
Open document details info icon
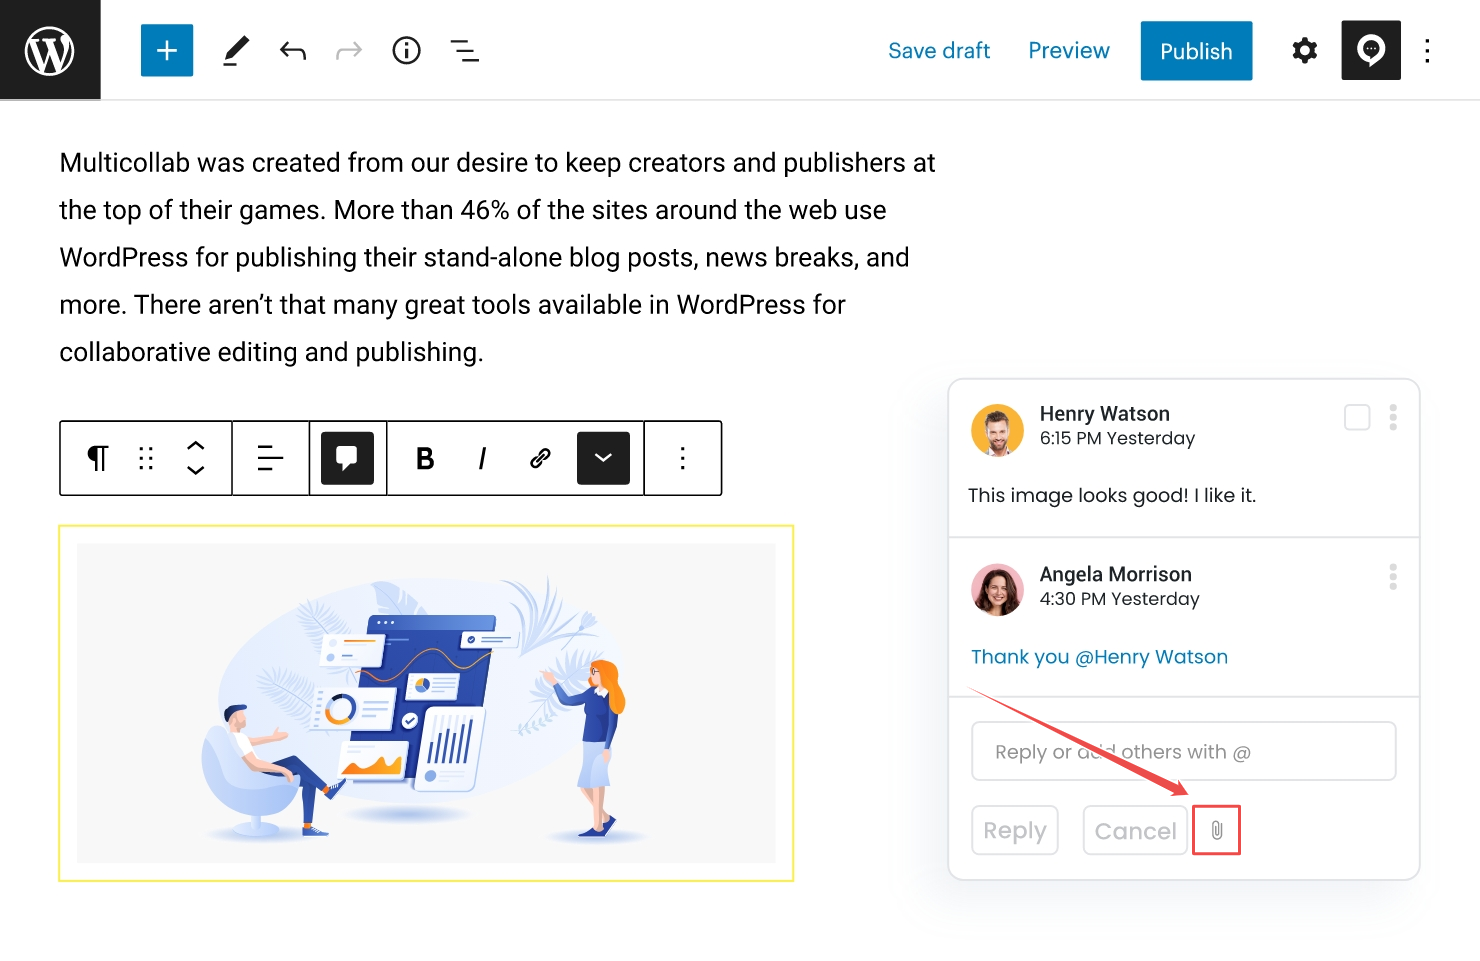coord(406,50)
